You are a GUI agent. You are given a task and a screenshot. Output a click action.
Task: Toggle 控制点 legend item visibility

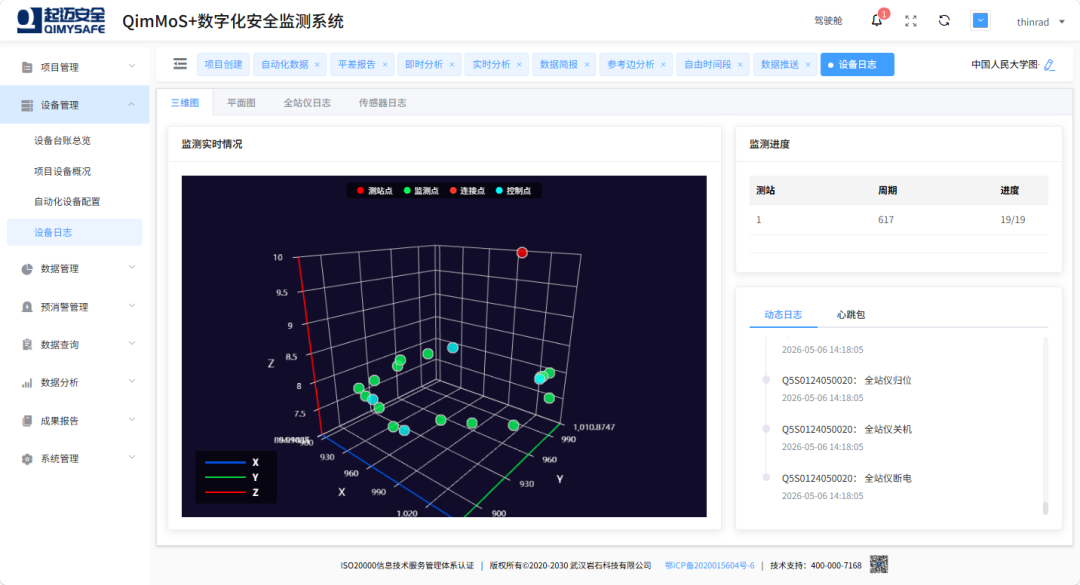[x=513, y=191]
